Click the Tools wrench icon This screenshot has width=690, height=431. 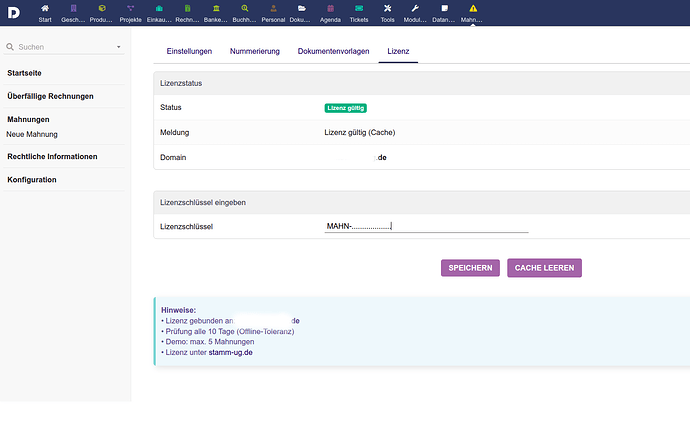387,9
